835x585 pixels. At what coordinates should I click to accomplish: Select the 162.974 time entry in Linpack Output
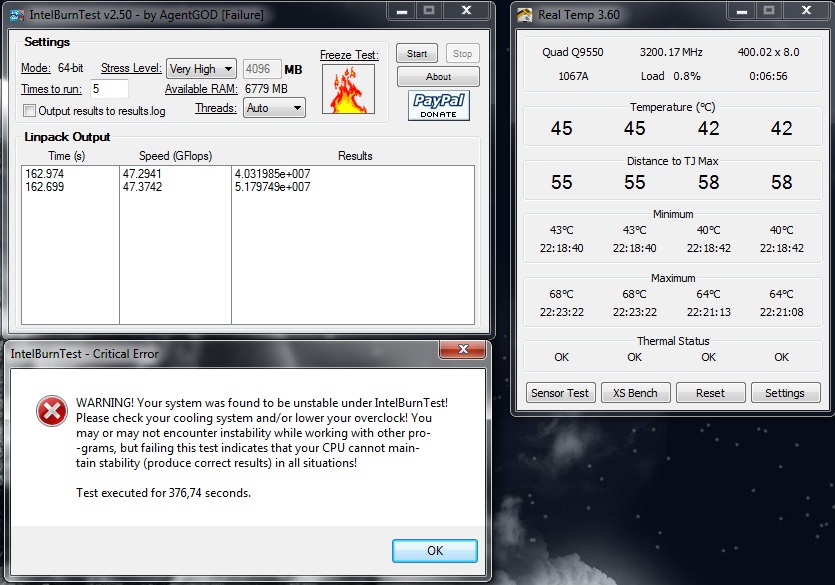coord(45,174)
